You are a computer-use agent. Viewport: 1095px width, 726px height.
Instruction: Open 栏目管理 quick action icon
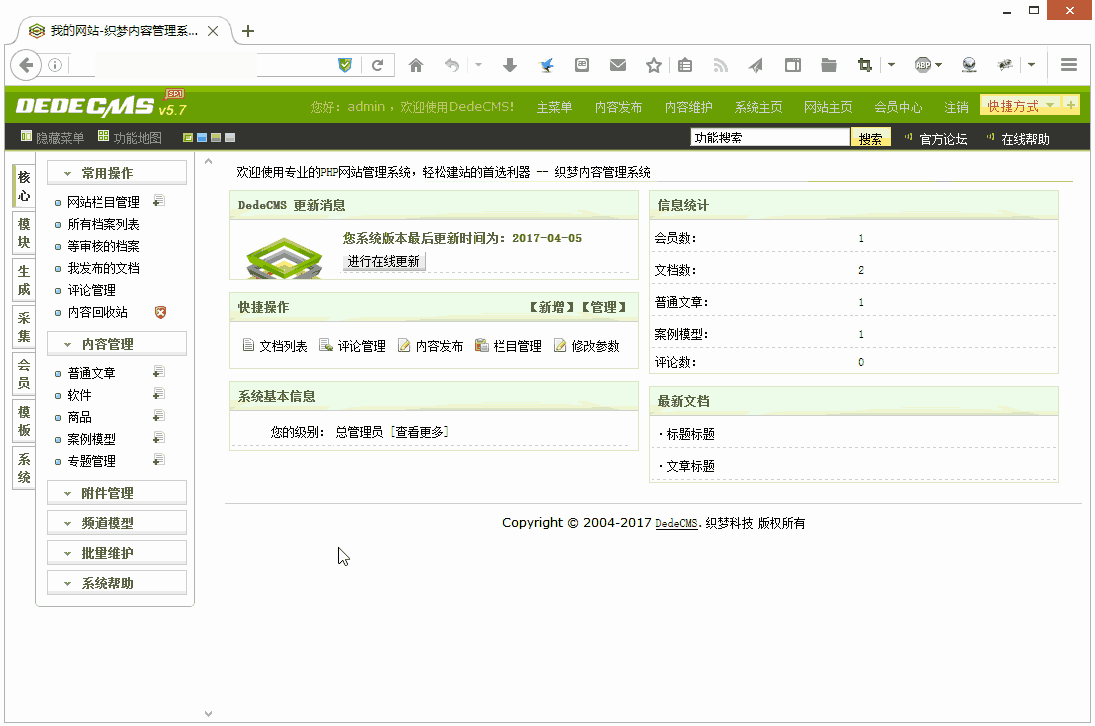tap(481, 345)
